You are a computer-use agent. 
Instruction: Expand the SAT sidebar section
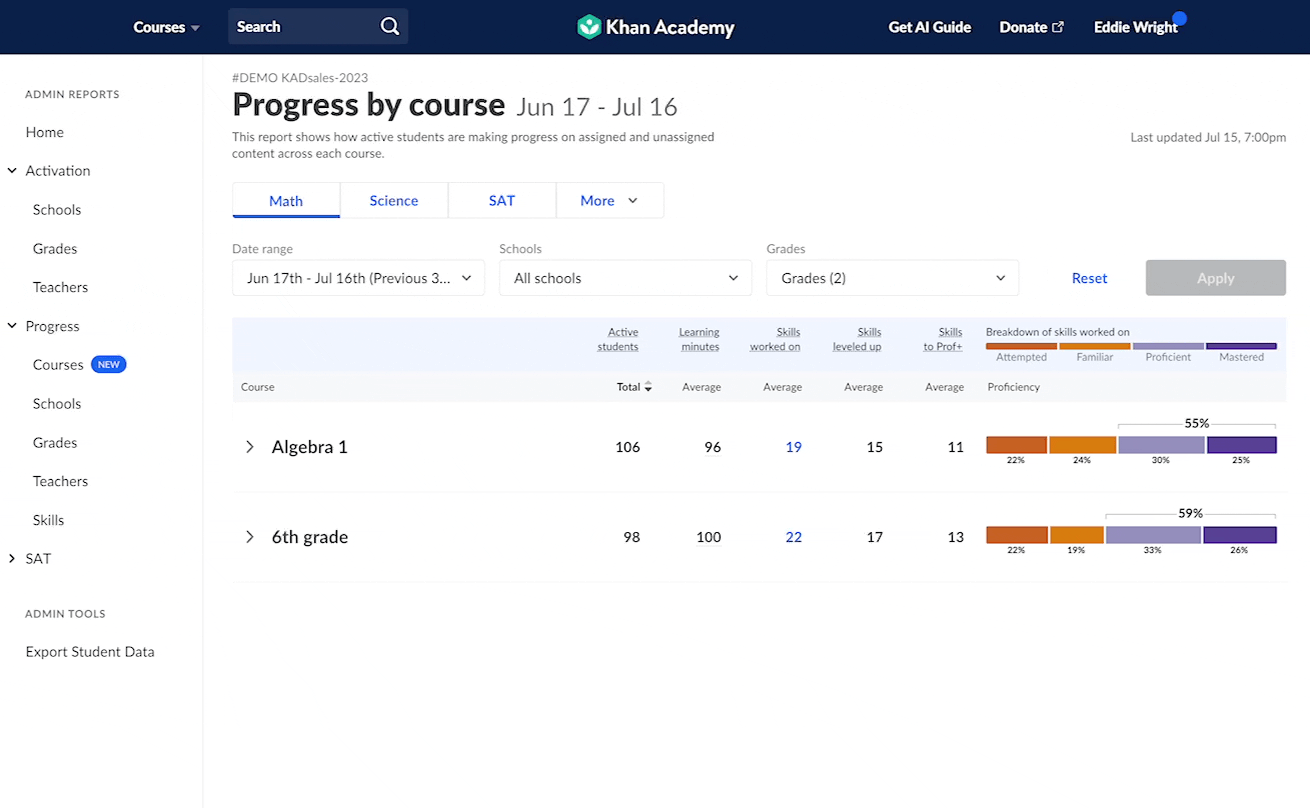(x=12, y=559)
